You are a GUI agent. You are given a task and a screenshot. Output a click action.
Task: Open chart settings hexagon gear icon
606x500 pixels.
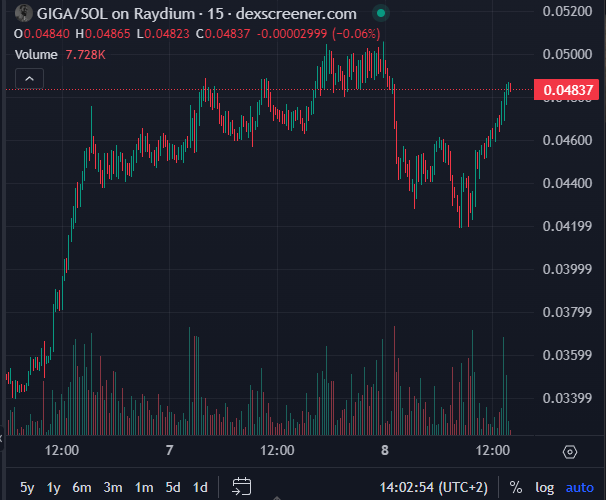[570, 452]
